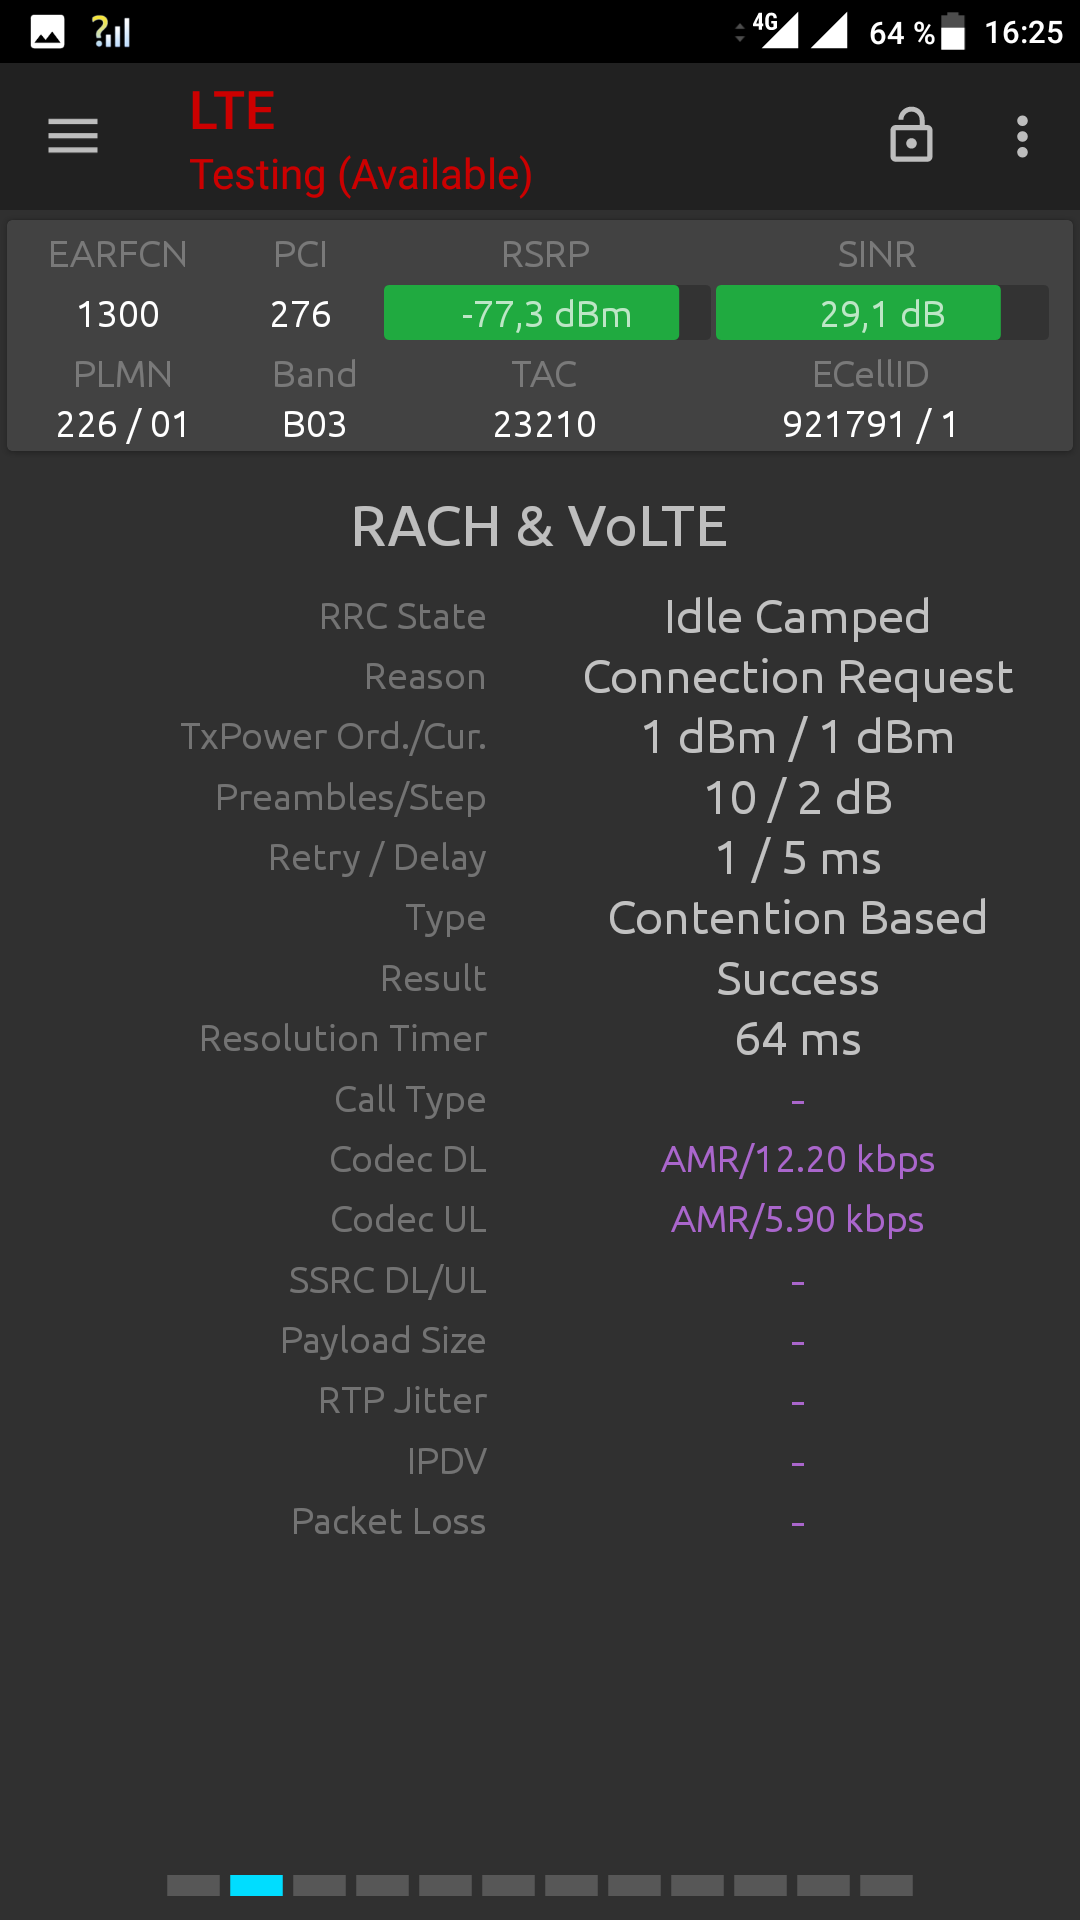Tap the picture notification icon in status bar
Image resolution: width=1080 pixels, height=1920 pixels.
(47, 32)
